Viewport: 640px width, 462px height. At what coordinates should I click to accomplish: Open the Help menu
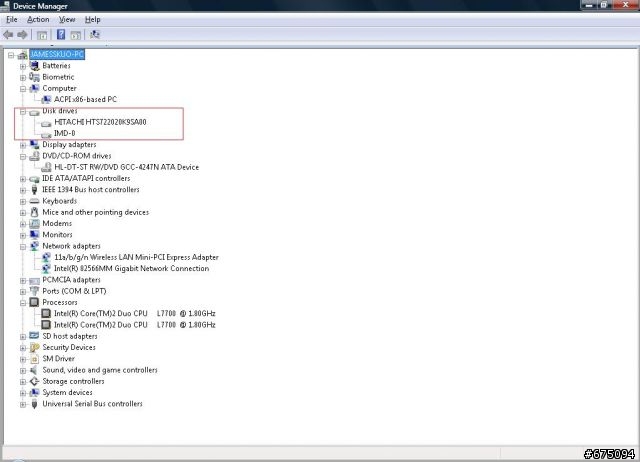(92, 20)
